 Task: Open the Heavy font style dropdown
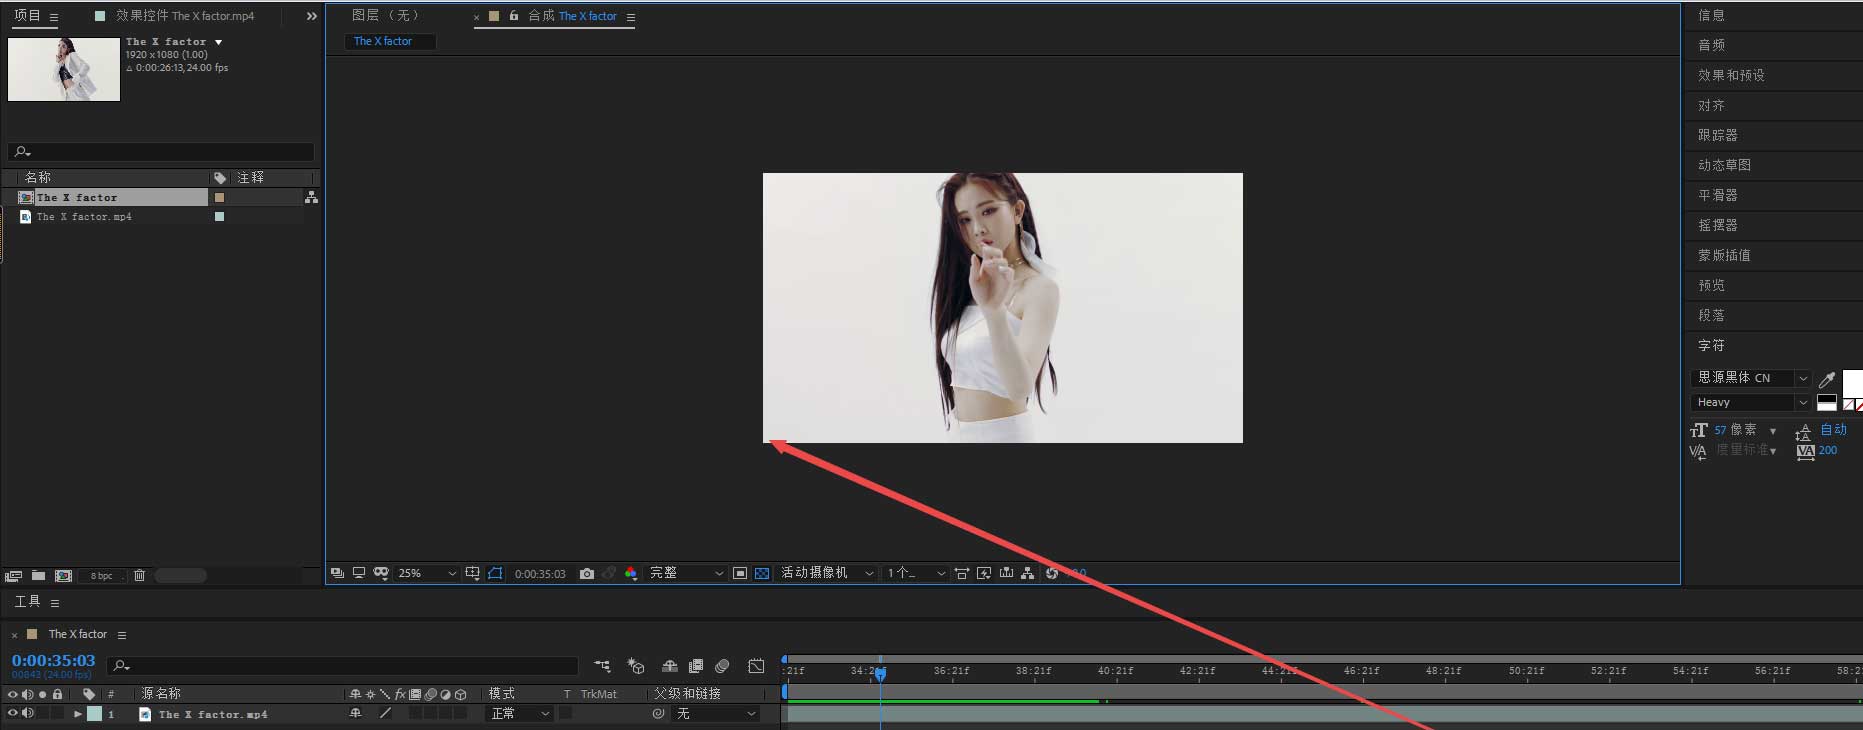coord(1751,402)
